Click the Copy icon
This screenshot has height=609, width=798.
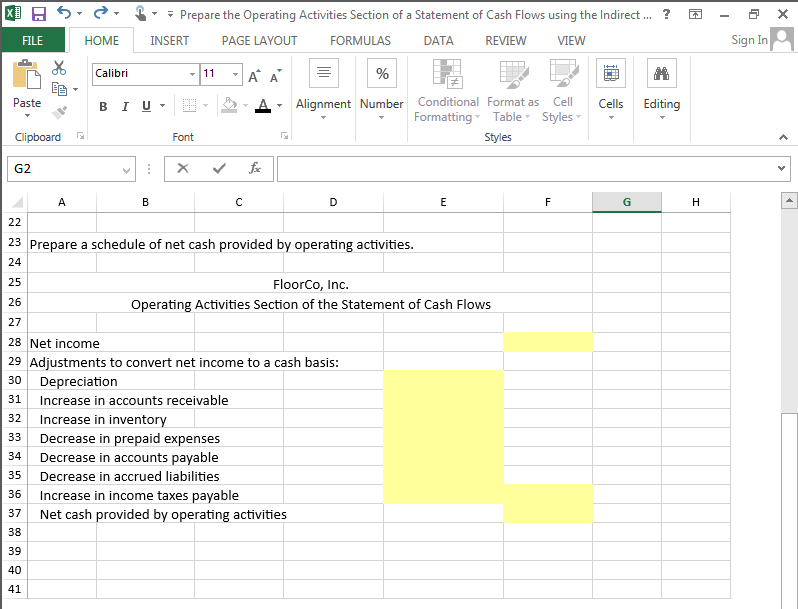tap(60, 89)
